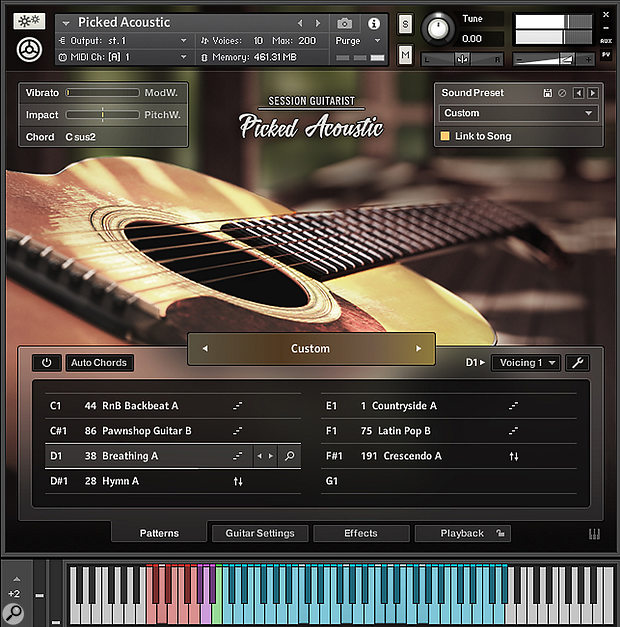The height and width of the screenshot is (627, 620).
Task: Open the Sound Preset Custom dropdown
Action: point(518,113)
